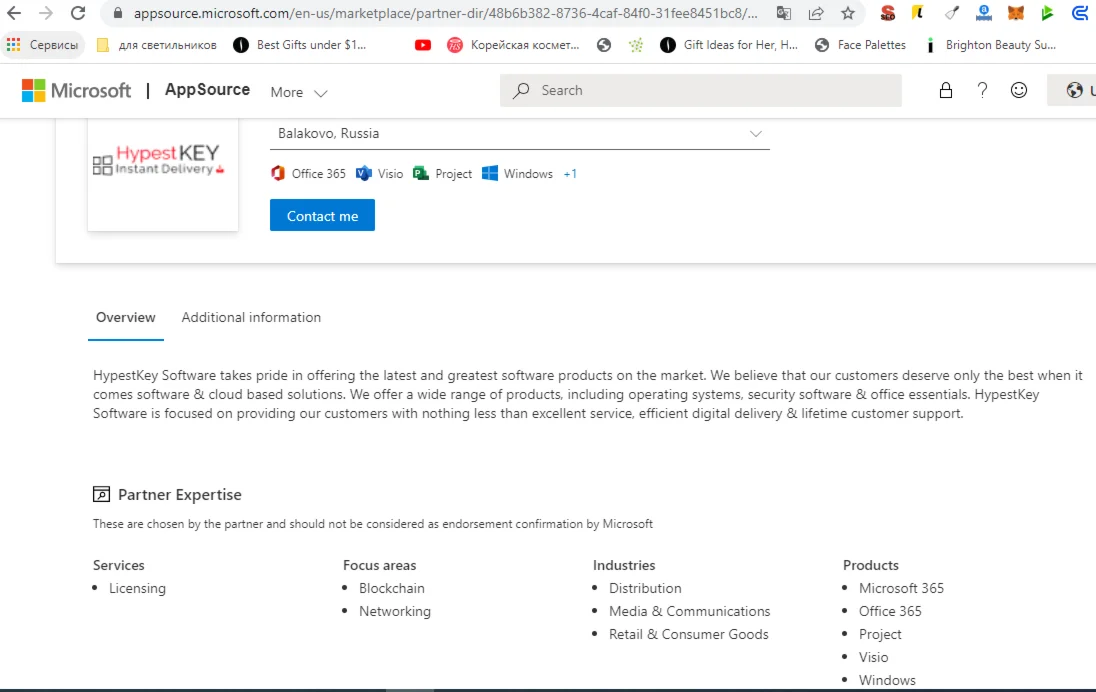
Task: Reload the page
Action: tap(78, 14)
